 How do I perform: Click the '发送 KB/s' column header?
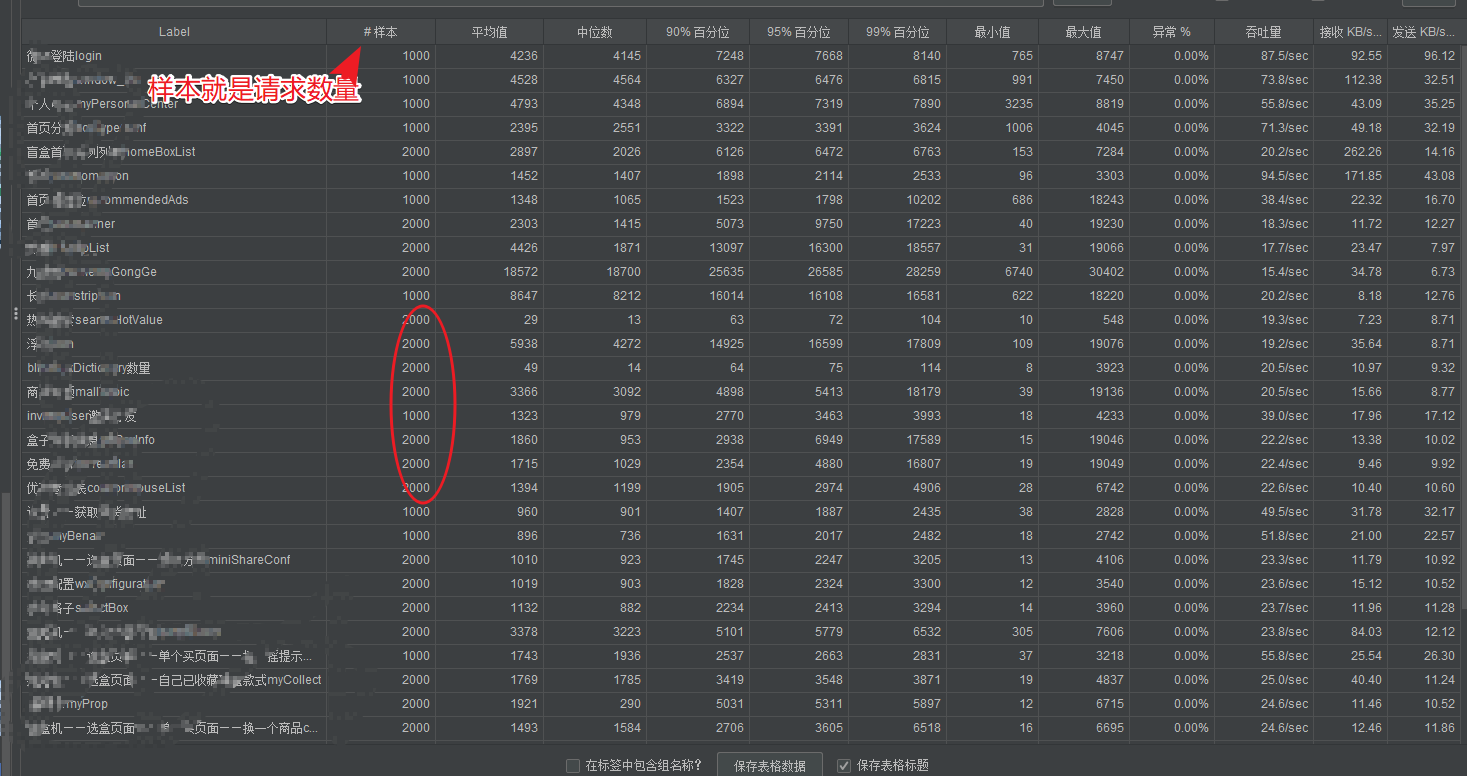(x=1423, y=32)
